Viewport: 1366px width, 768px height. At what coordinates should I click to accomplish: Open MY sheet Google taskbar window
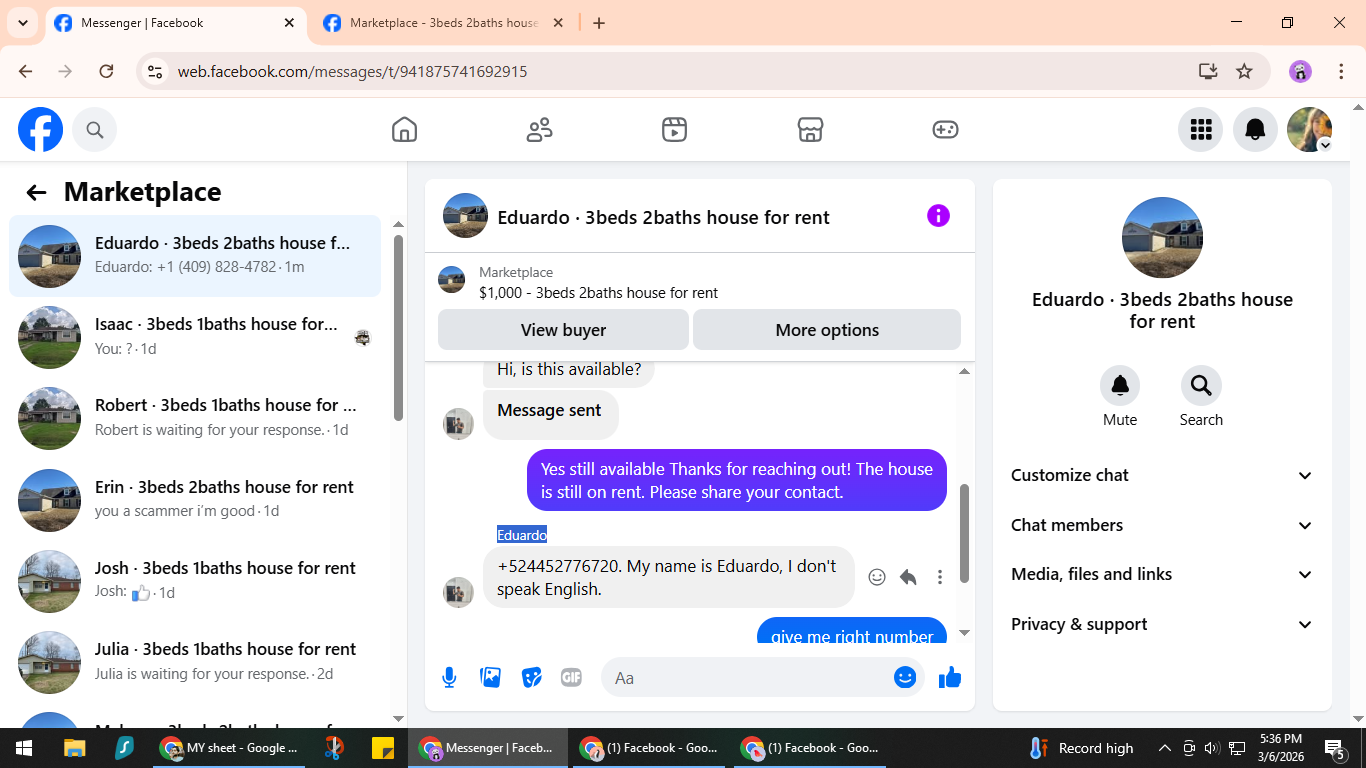pyautogui.click(x=228, y=748)
